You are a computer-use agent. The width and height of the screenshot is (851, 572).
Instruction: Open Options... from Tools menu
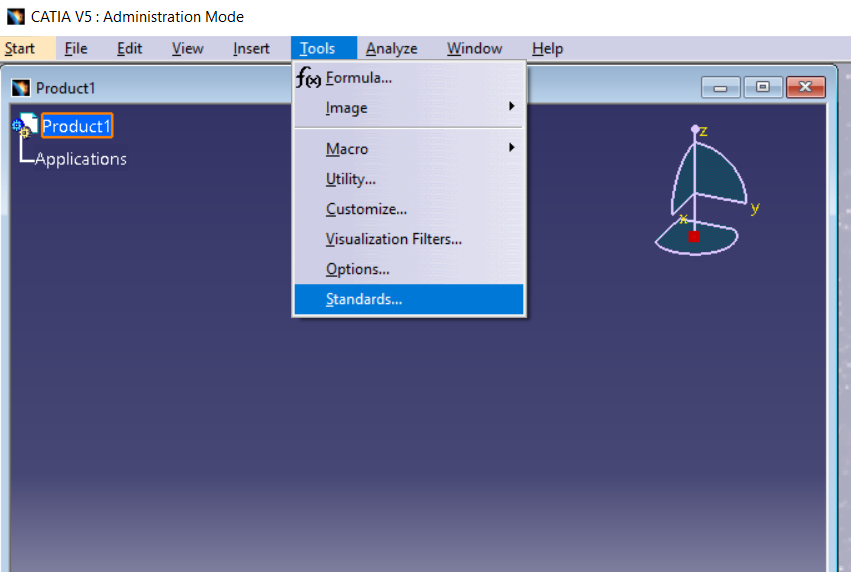point(409,269)
